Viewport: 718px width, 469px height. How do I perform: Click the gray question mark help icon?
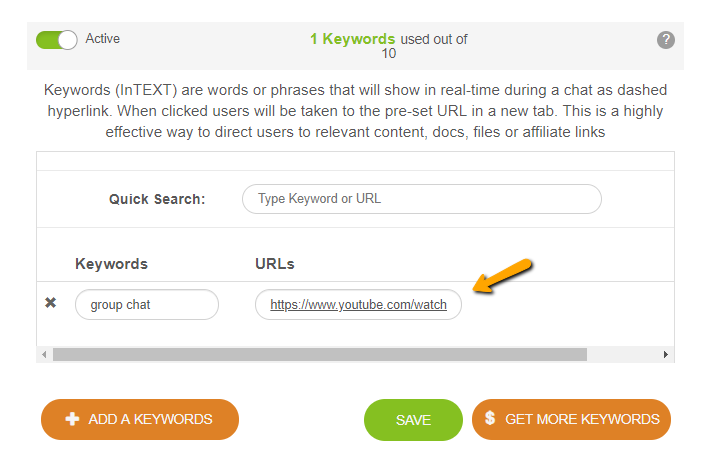pyautogui.click(x=666, y=40)
